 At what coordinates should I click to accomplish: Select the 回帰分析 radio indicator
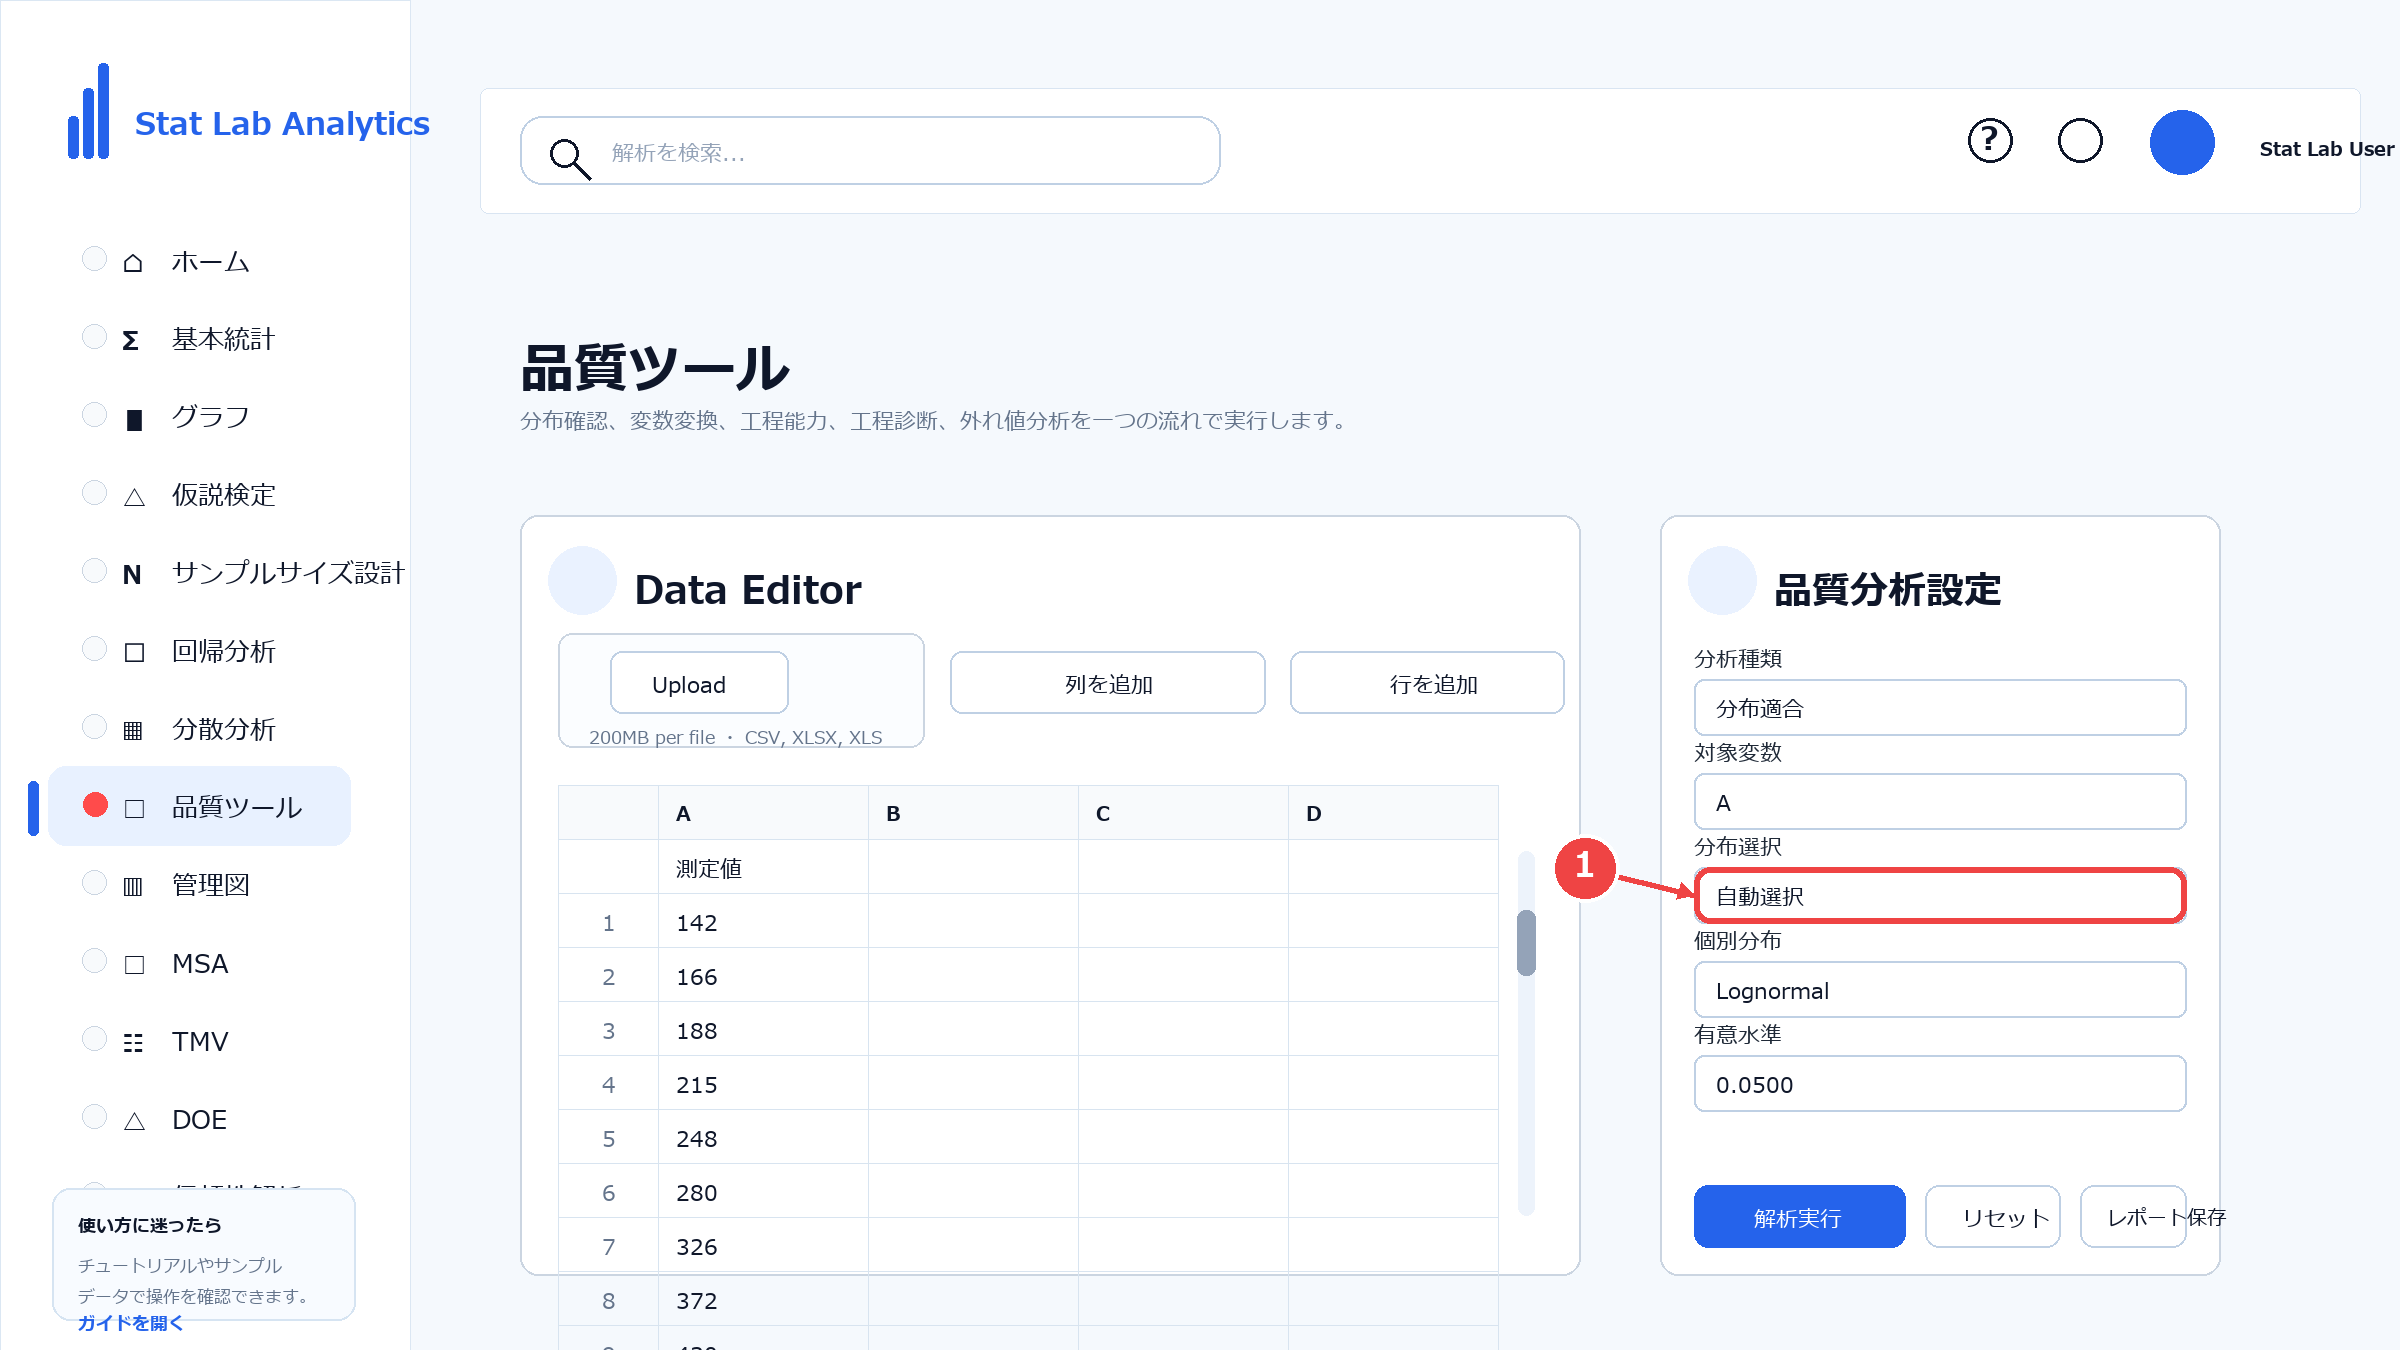coord(94,649)
